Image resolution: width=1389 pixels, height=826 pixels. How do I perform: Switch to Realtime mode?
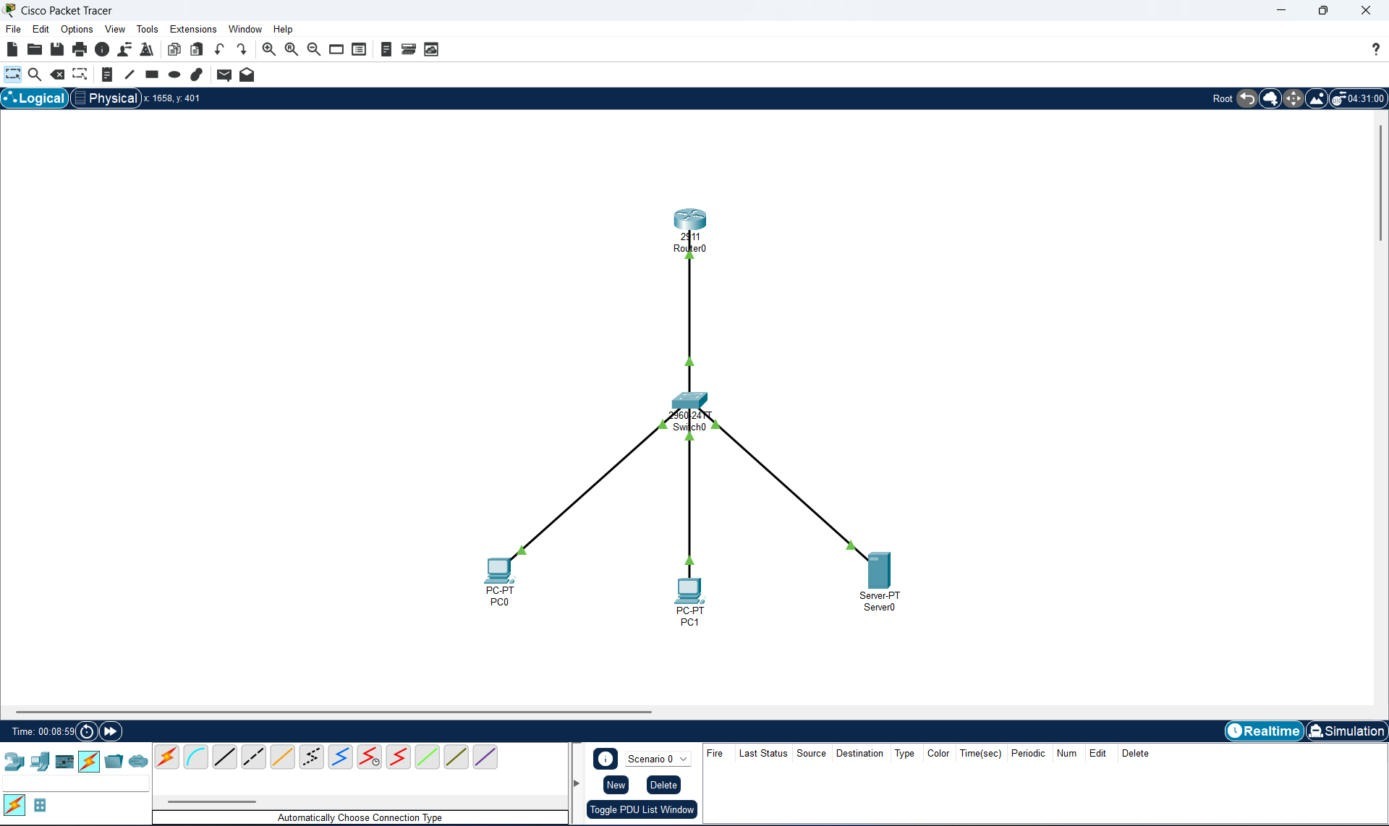[x=1265, y=731]
